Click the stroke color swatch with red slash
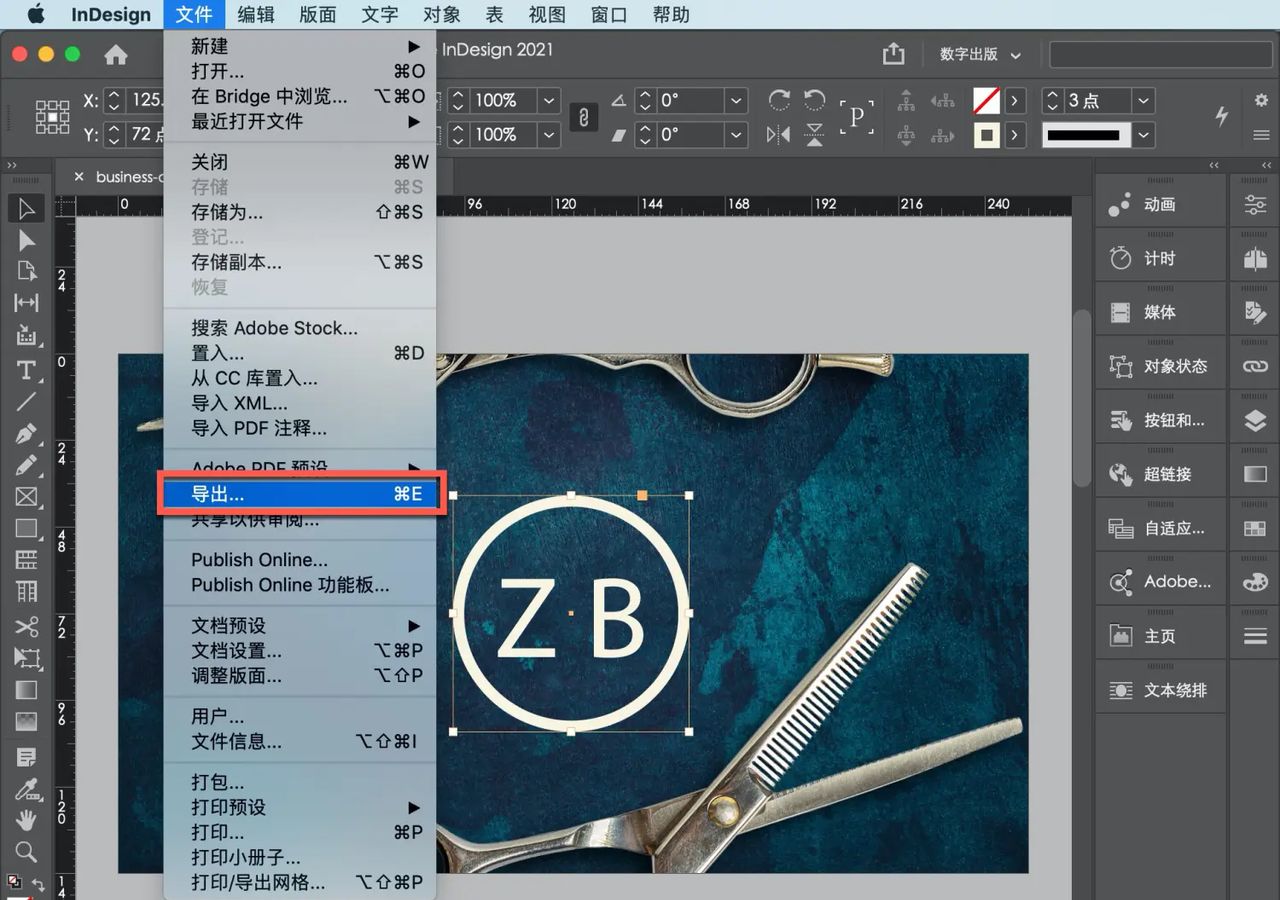 pos(987,100)
